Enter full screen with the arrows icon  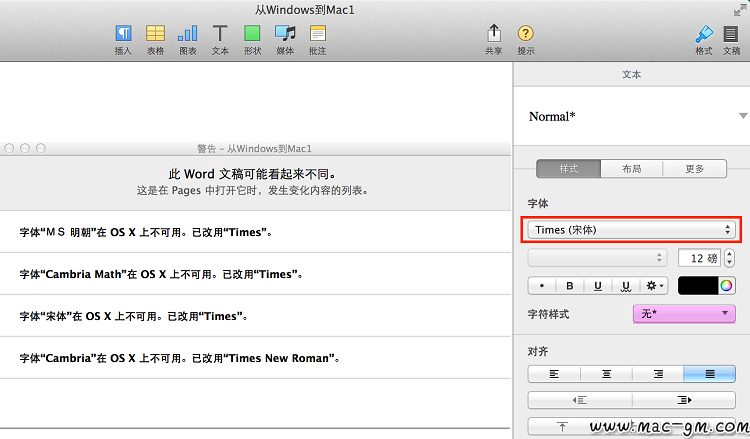(x=740, y=10)
